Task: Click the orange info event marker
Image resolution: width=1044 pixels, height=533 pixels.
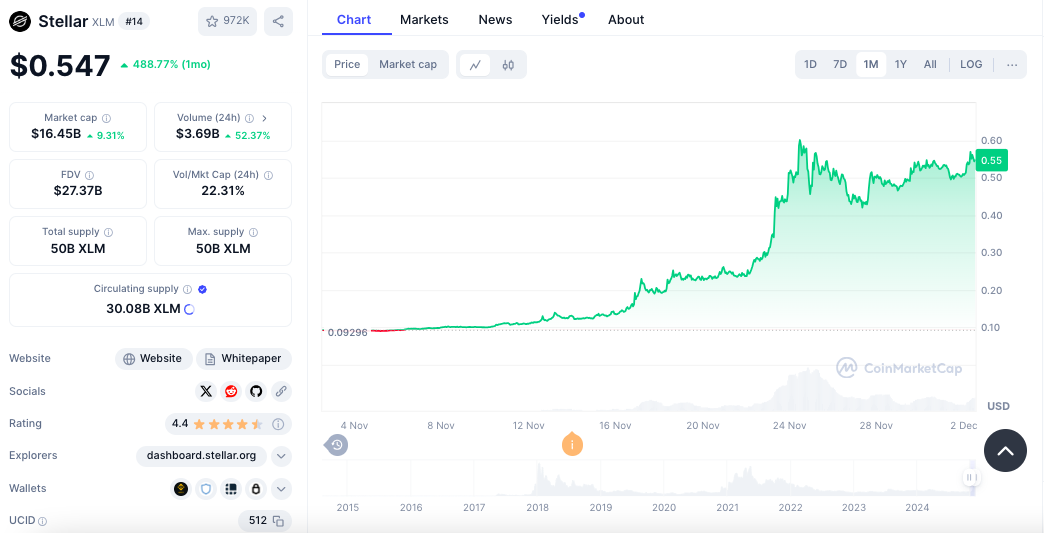Action: pyautogui.click(x=572, y=444)
